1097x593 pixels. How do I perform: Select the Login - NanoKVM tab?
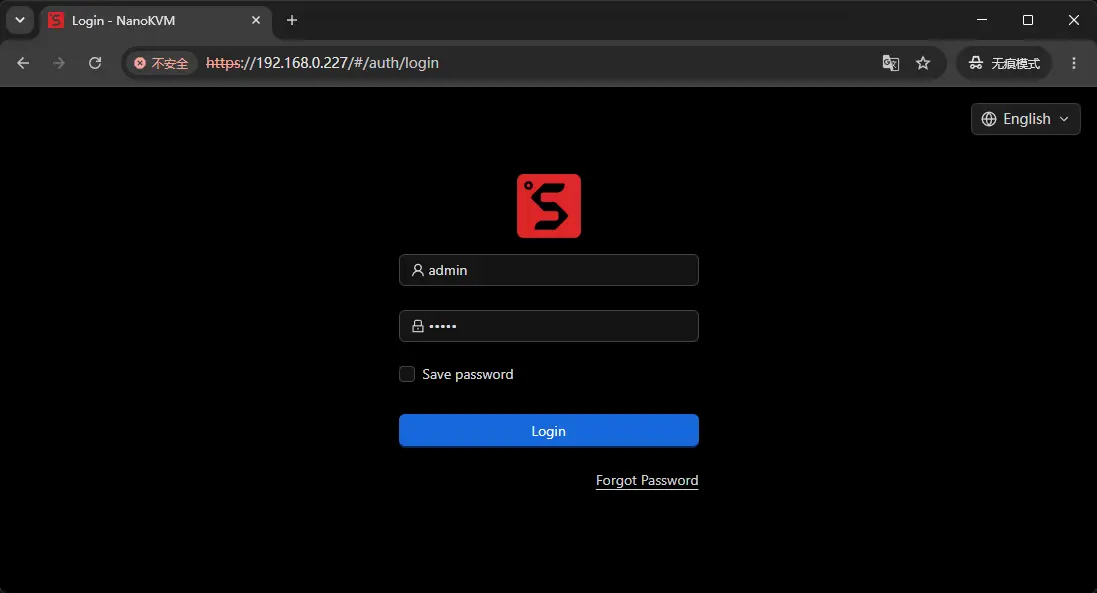click(155, 20)
